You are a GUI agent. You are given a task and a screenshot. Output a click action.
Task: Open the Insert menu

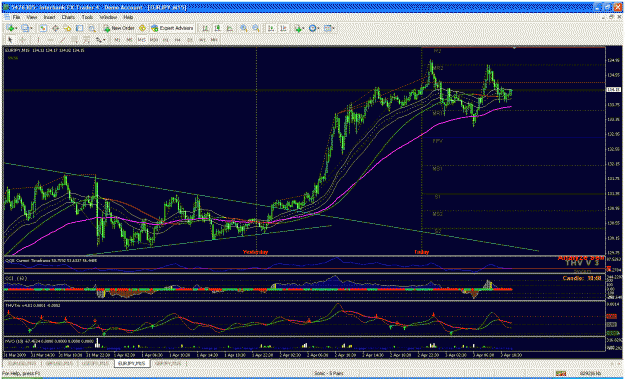[49, 18]
